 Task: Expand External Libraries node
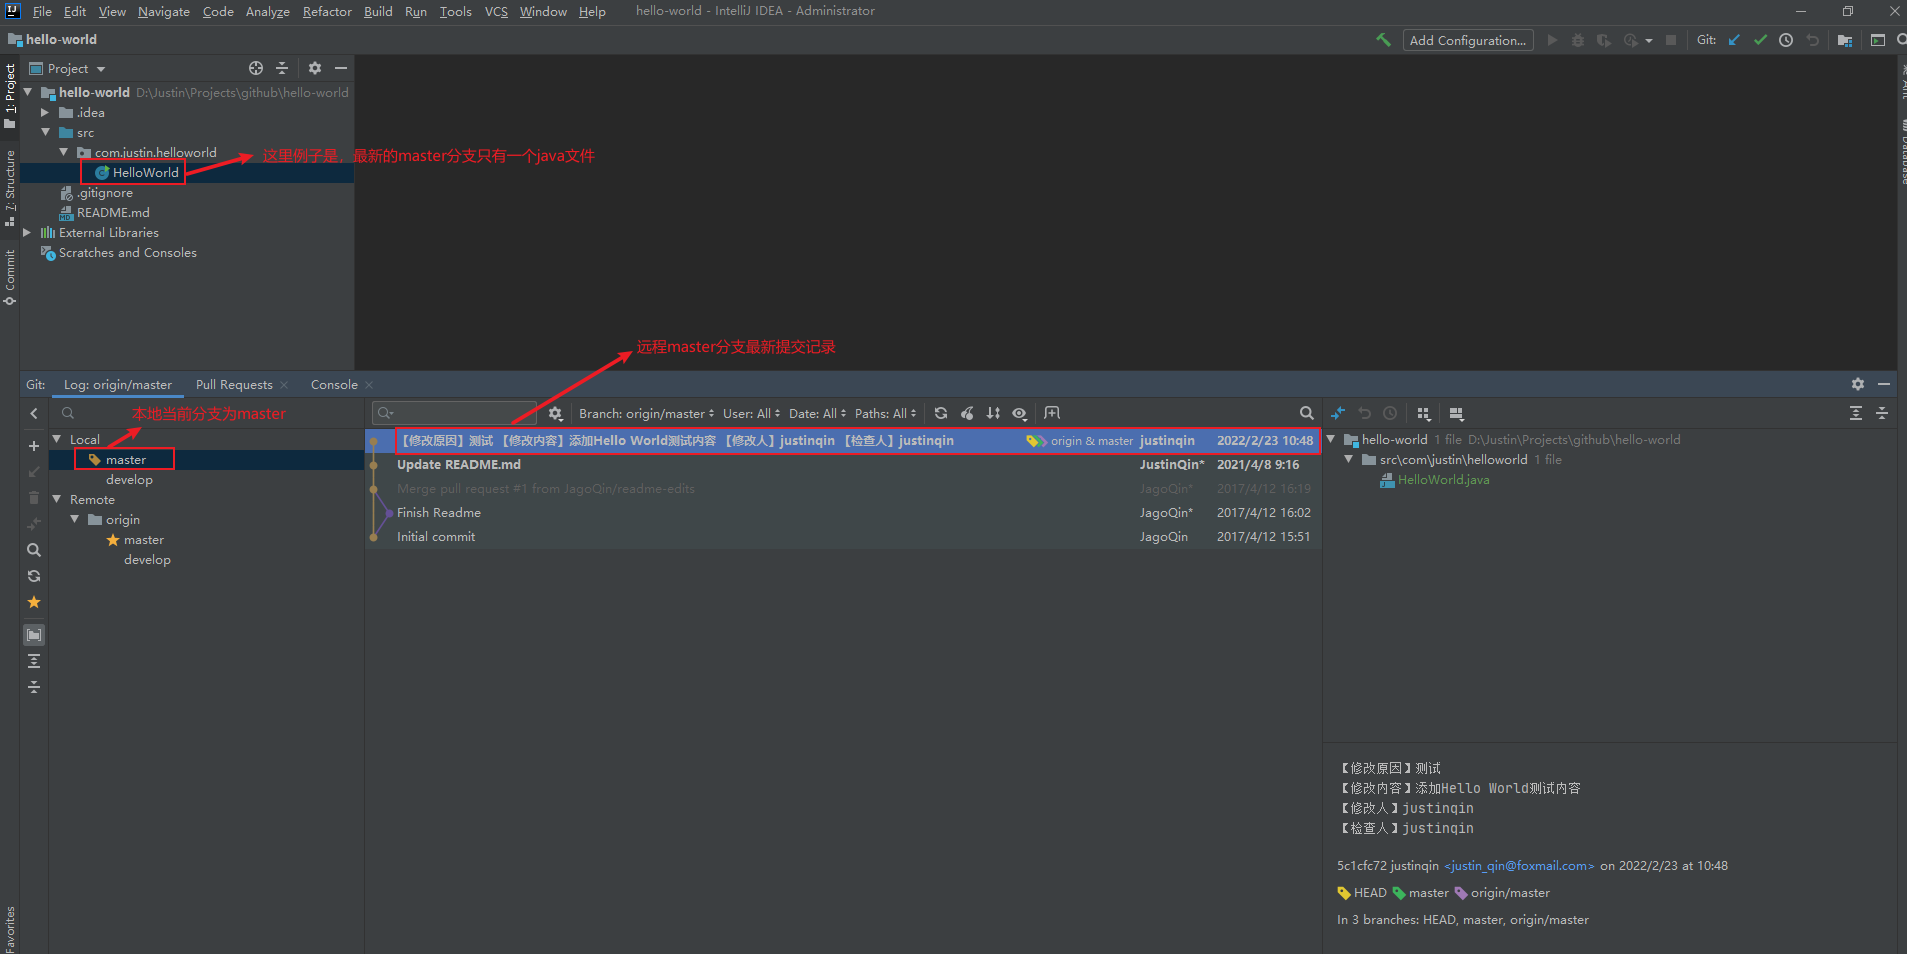pyautogui.click(x=27, y=232)
